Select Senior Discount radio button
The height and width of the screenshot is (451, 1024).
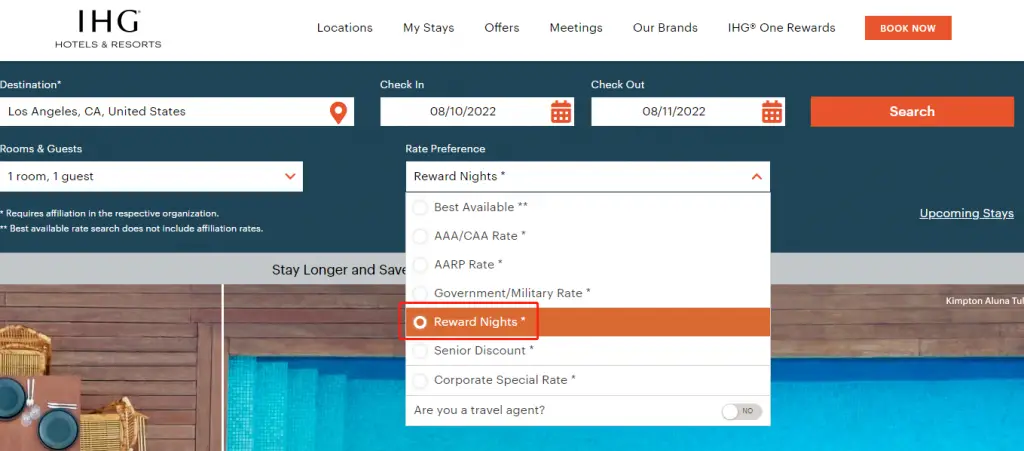pyautogui.click(x=420, y=351)
